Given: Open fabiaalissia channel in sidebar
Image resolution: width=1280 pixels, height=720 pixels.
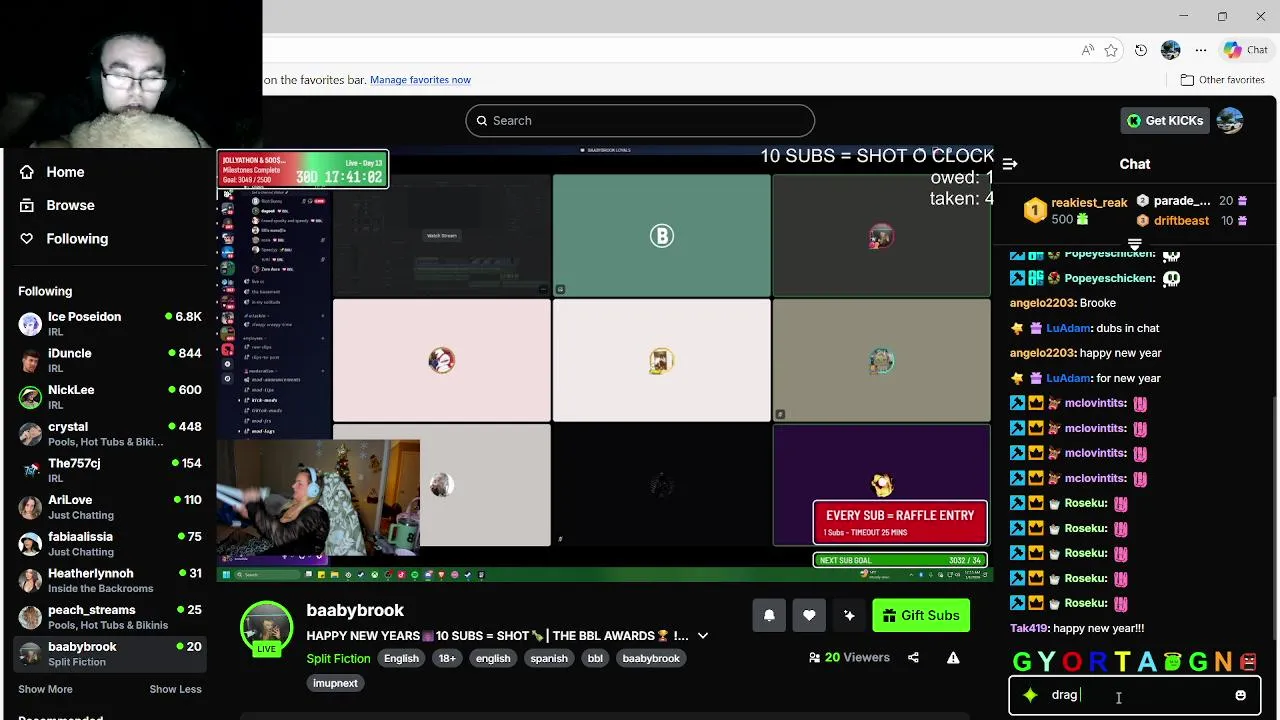Looking at the screenshot, I should pos(110,544).
